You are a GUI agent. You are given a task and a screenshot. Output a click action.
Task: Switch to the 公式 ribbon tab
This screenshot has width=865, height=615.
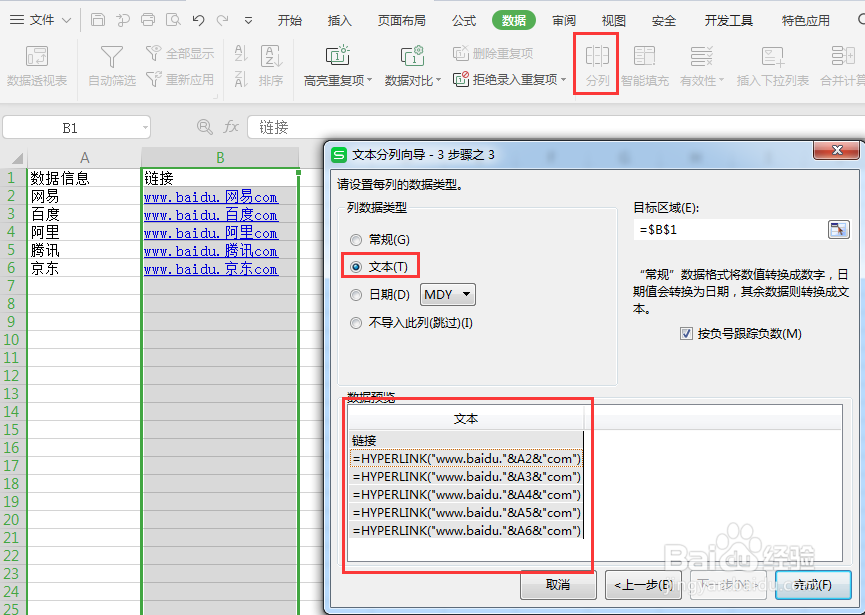click(462, 19)
